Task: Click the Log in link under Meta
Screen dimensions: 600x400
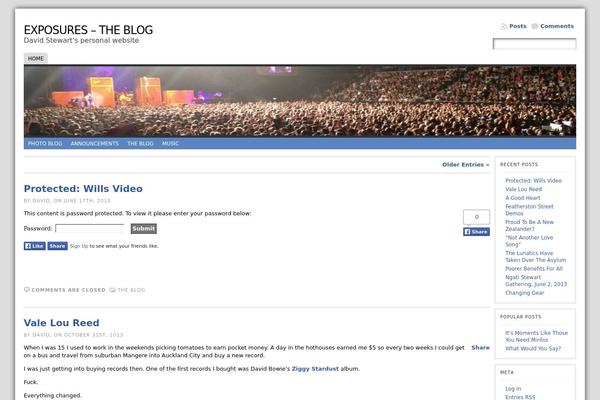Action: click(x=513, y=389)
